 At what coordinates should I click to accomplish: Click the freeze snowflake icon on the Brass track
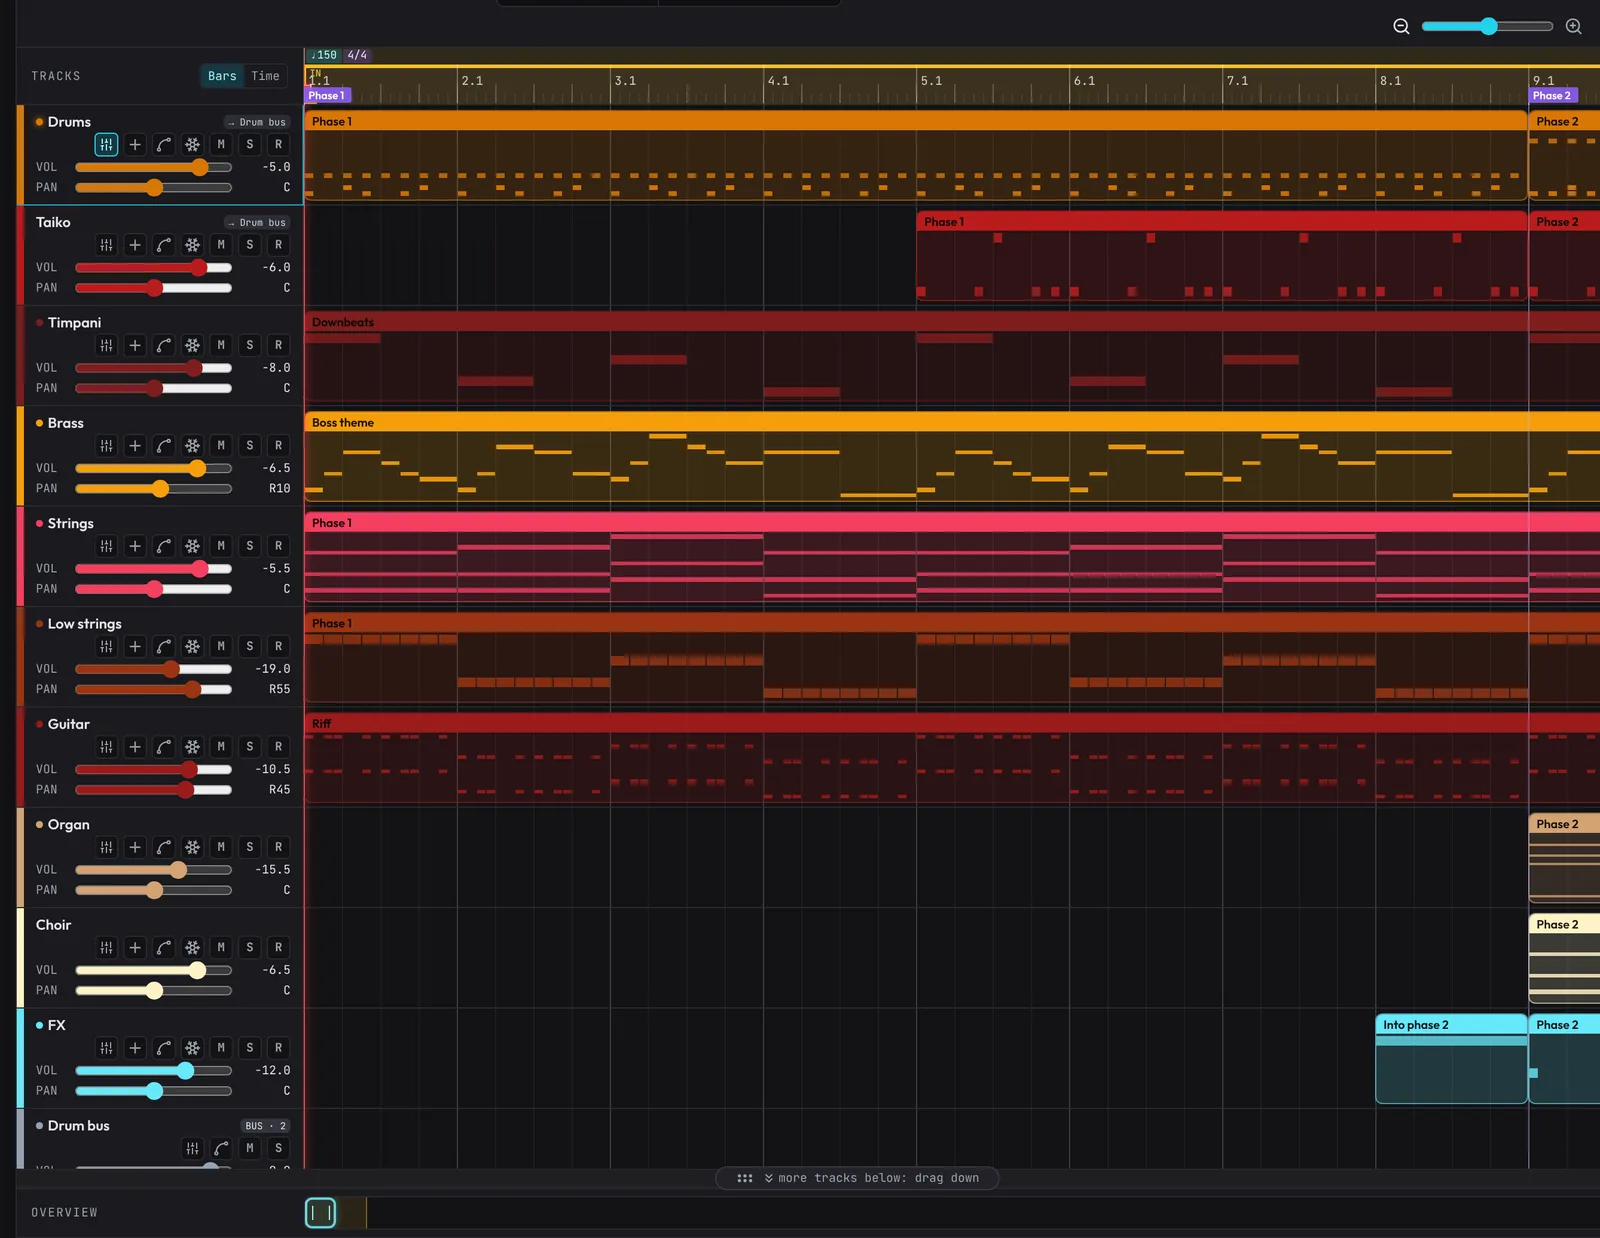193,446
